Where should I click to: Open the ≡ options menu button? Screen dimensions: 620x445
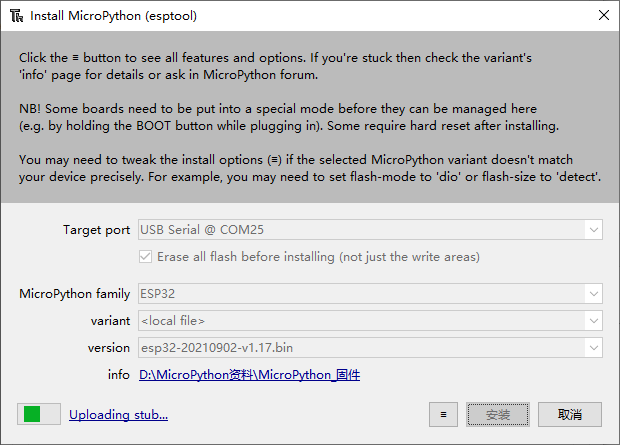tap(443, 415)
